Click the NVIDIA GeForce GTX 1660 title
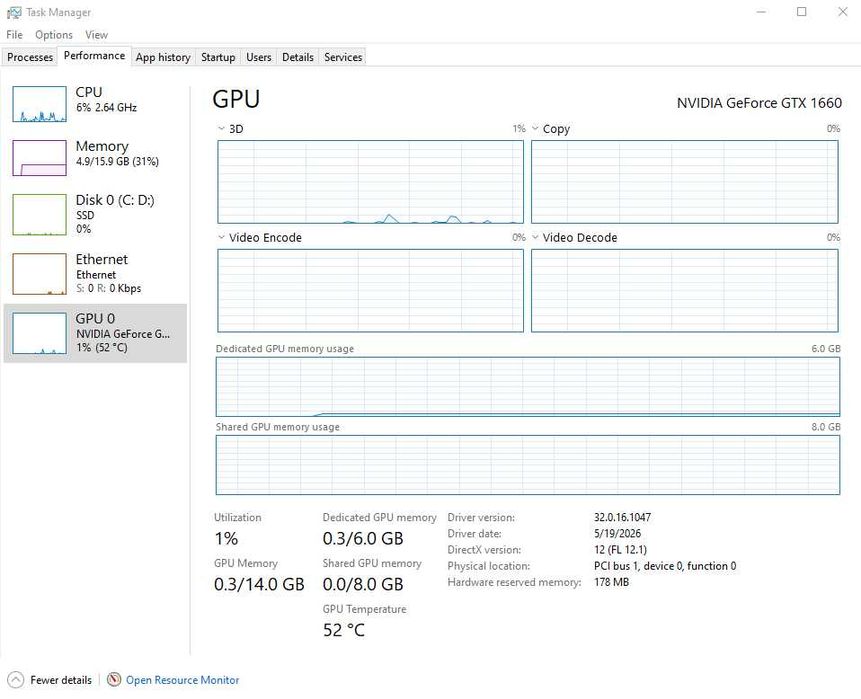The height and width of the screenshot is (699, 861). pos(759,103)
